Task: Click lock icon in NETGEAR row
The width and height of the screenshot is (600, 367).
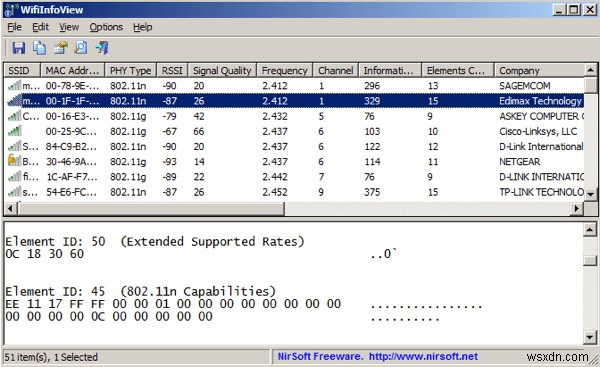Action: point(15,161)
